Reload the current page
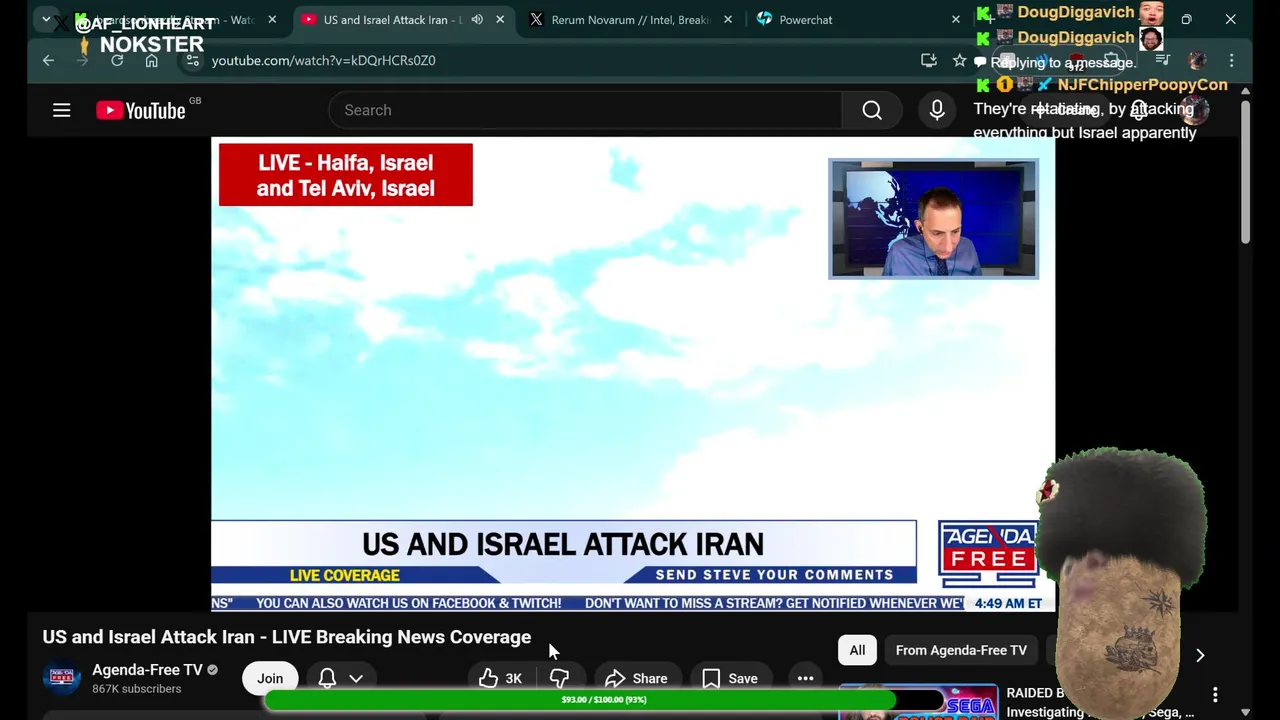This screenshot has width=1280, height=720. pos(117,60)
